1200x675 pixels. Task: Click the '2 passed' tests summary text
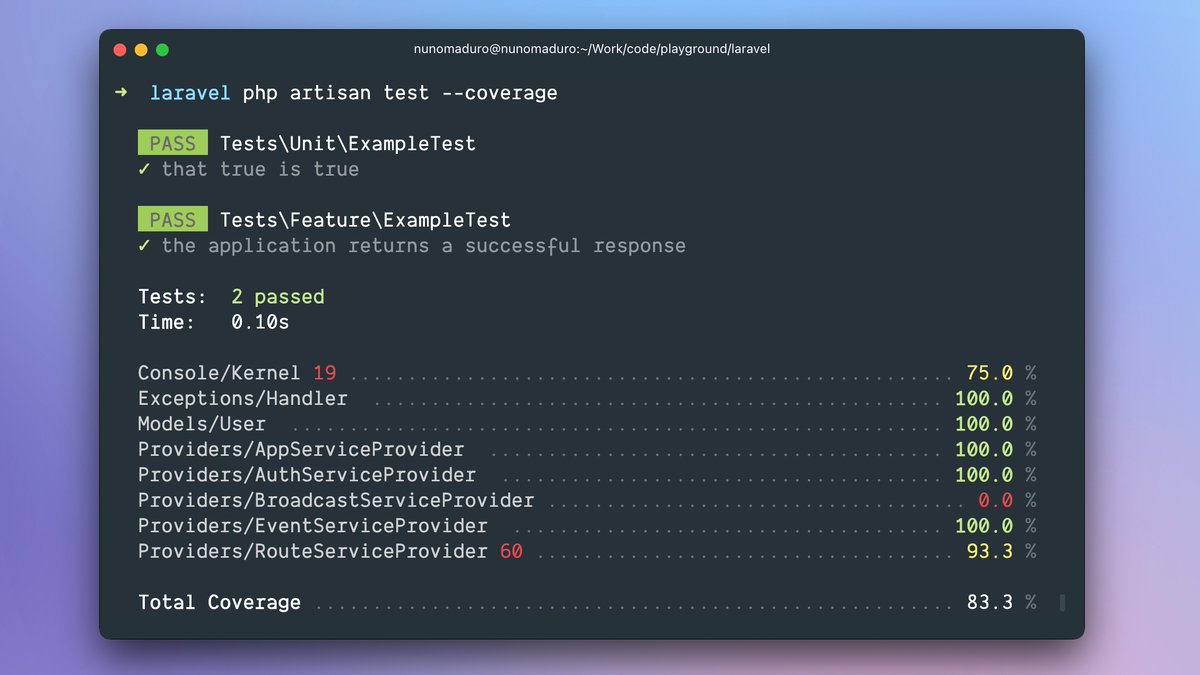(278, 297)
